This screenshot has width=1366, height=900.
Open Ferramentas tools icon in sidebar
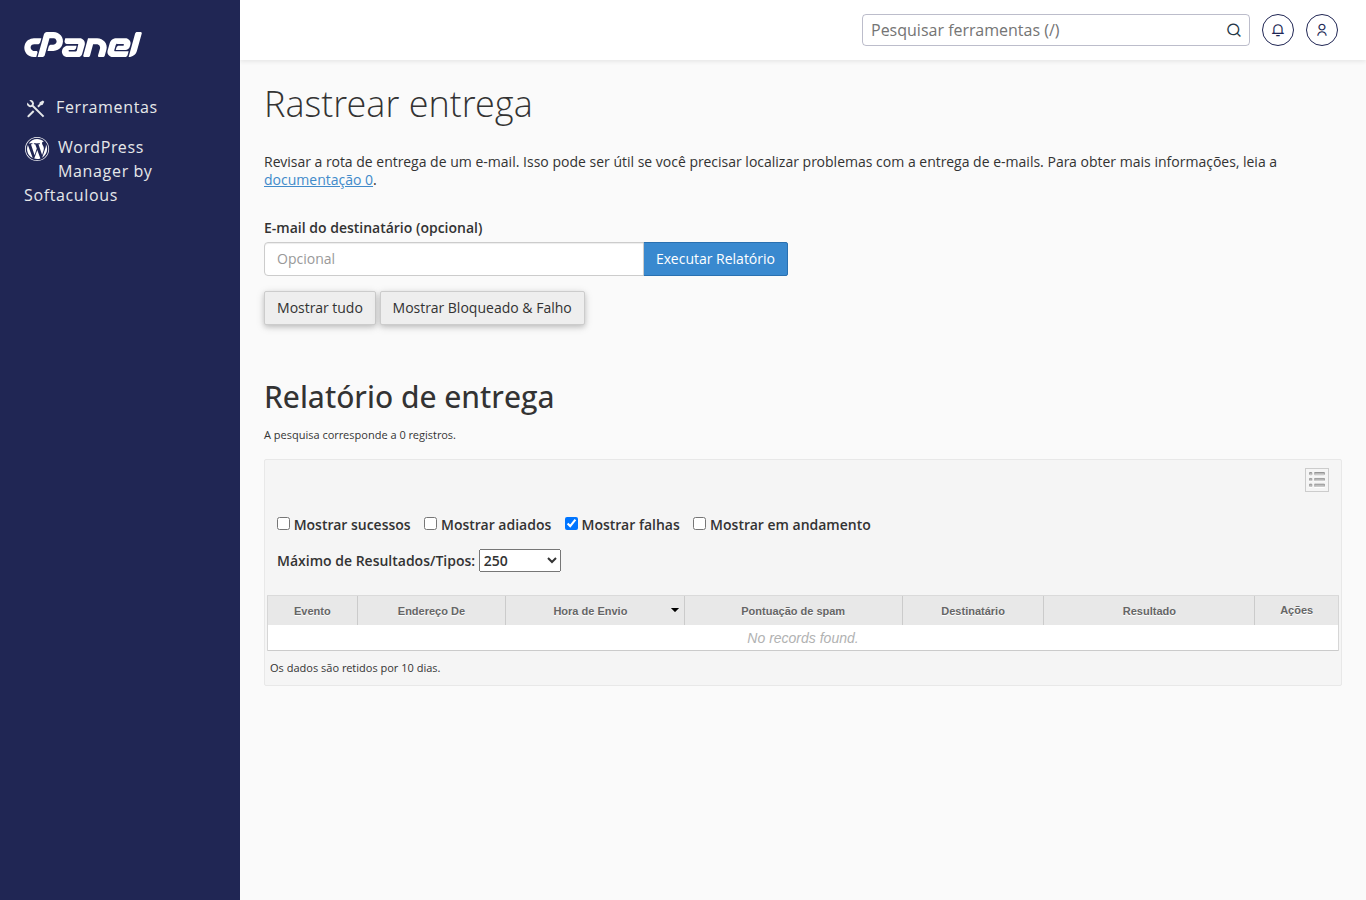tap(36, 108)
